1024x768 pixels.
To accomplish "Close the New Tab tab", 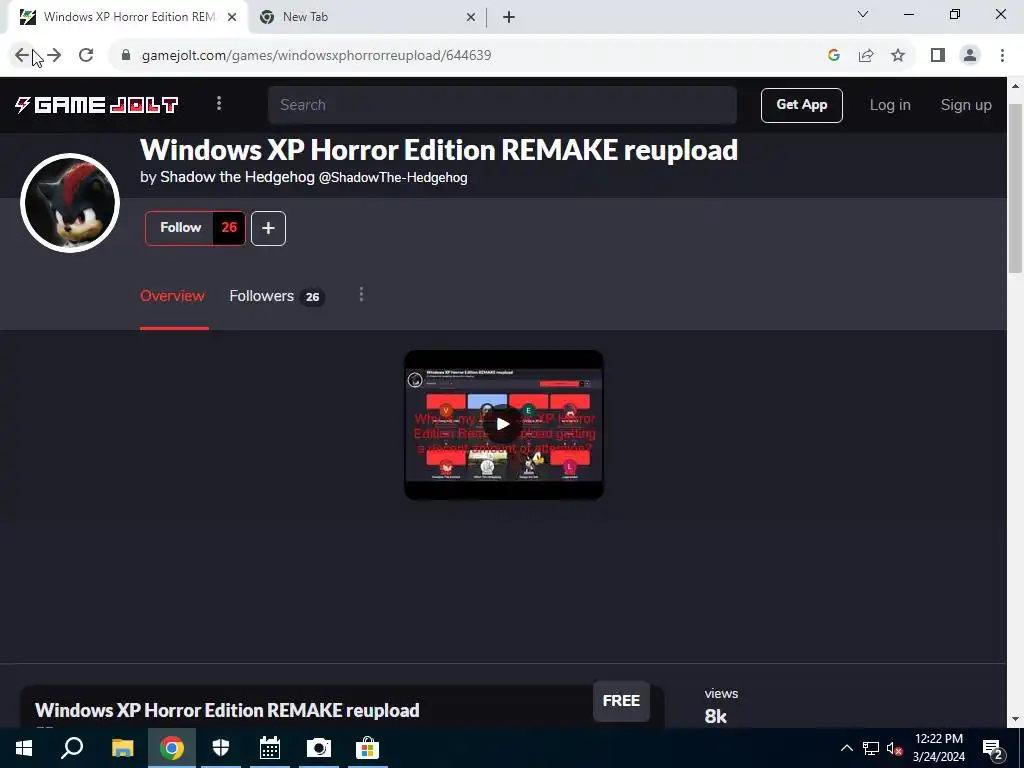I will (471, 18).
